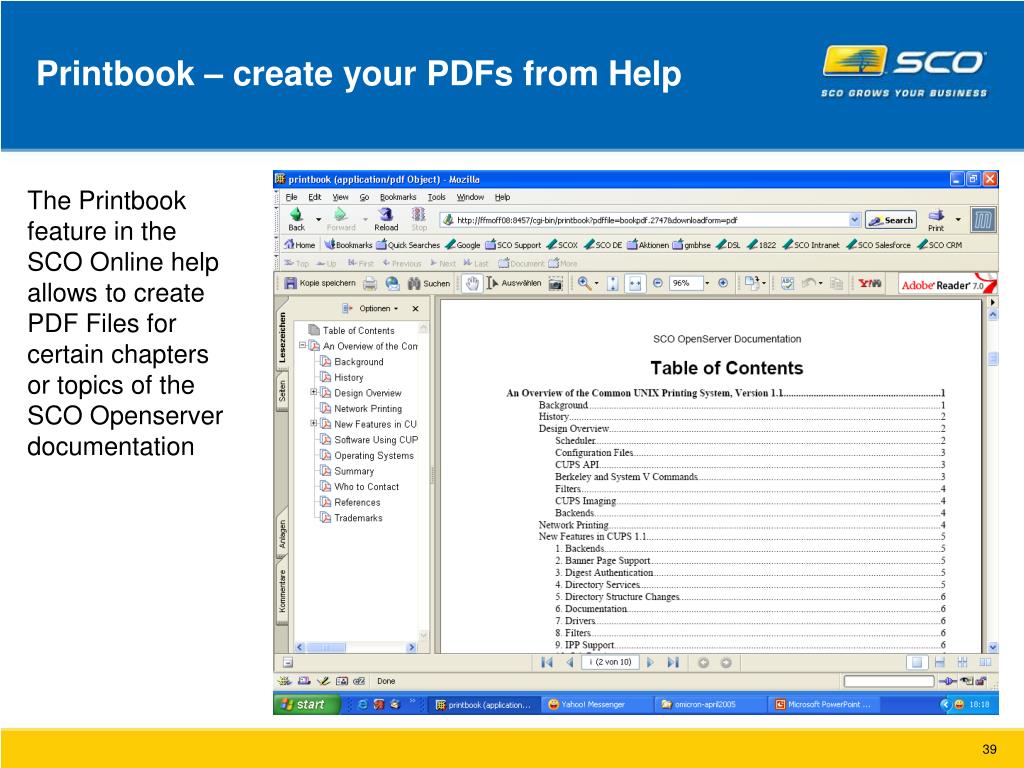The image size is (1024, 768).
Task: Open the SCO Support bookmark folder
Action: click(513, 245)
